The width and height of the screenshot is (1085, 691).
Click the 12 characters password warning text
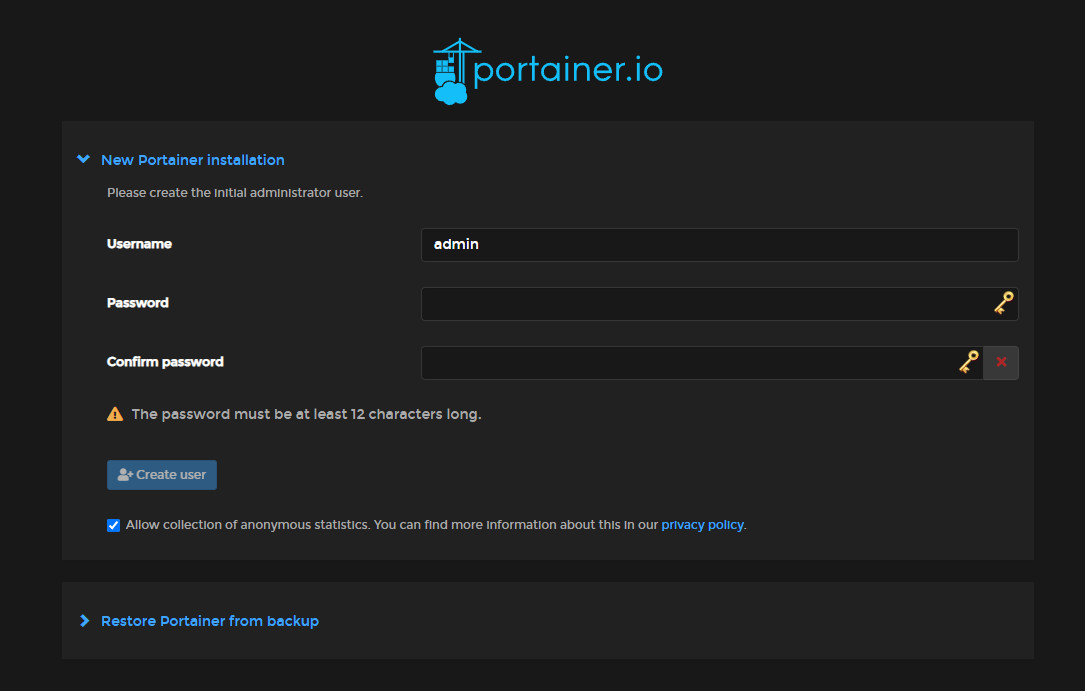[306, 414]
